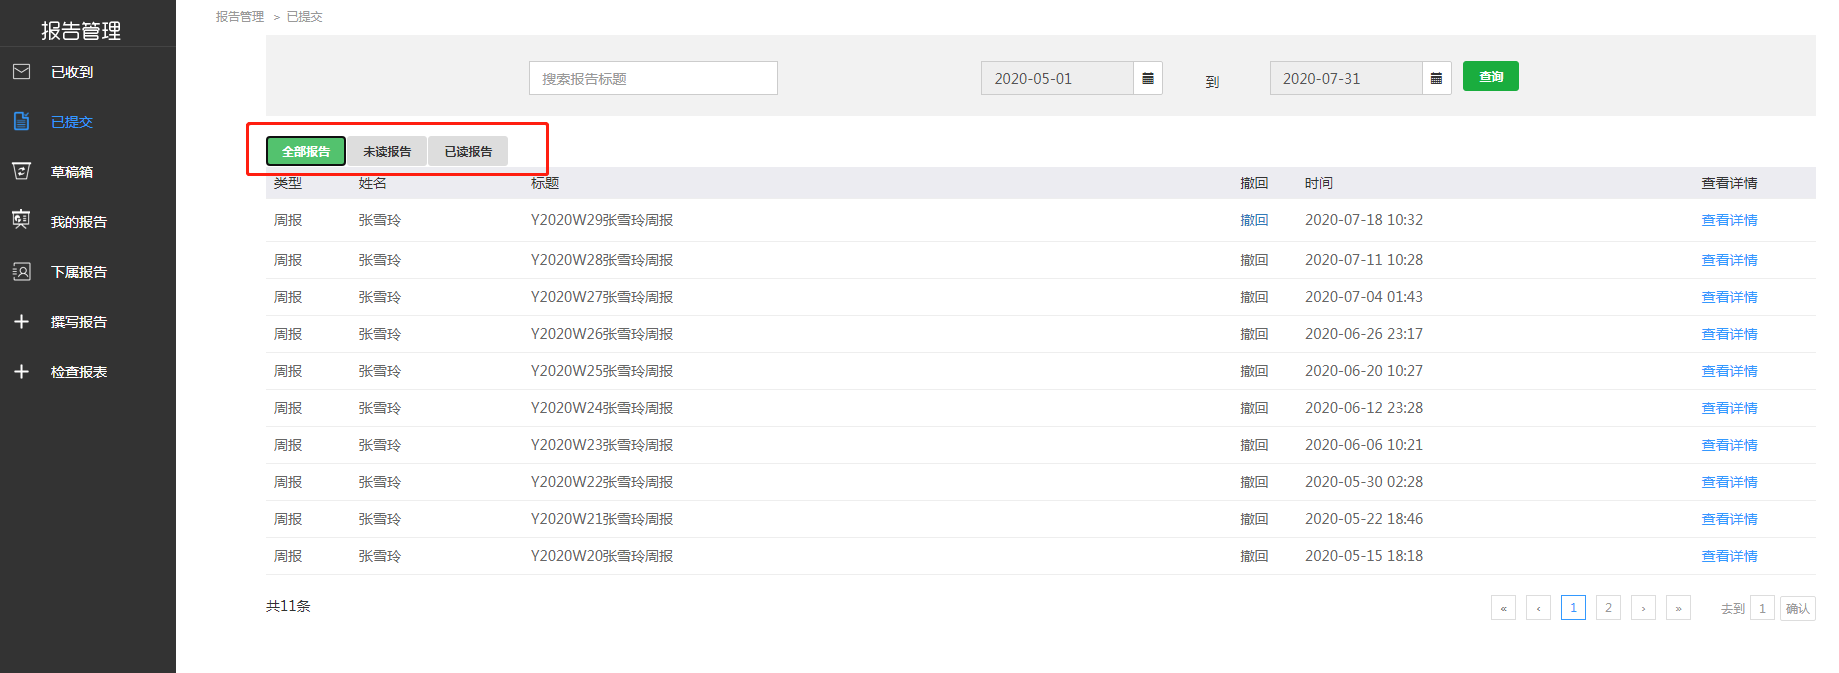
Task: Switch to the 未读报告 tab
Action: [387, 151]
